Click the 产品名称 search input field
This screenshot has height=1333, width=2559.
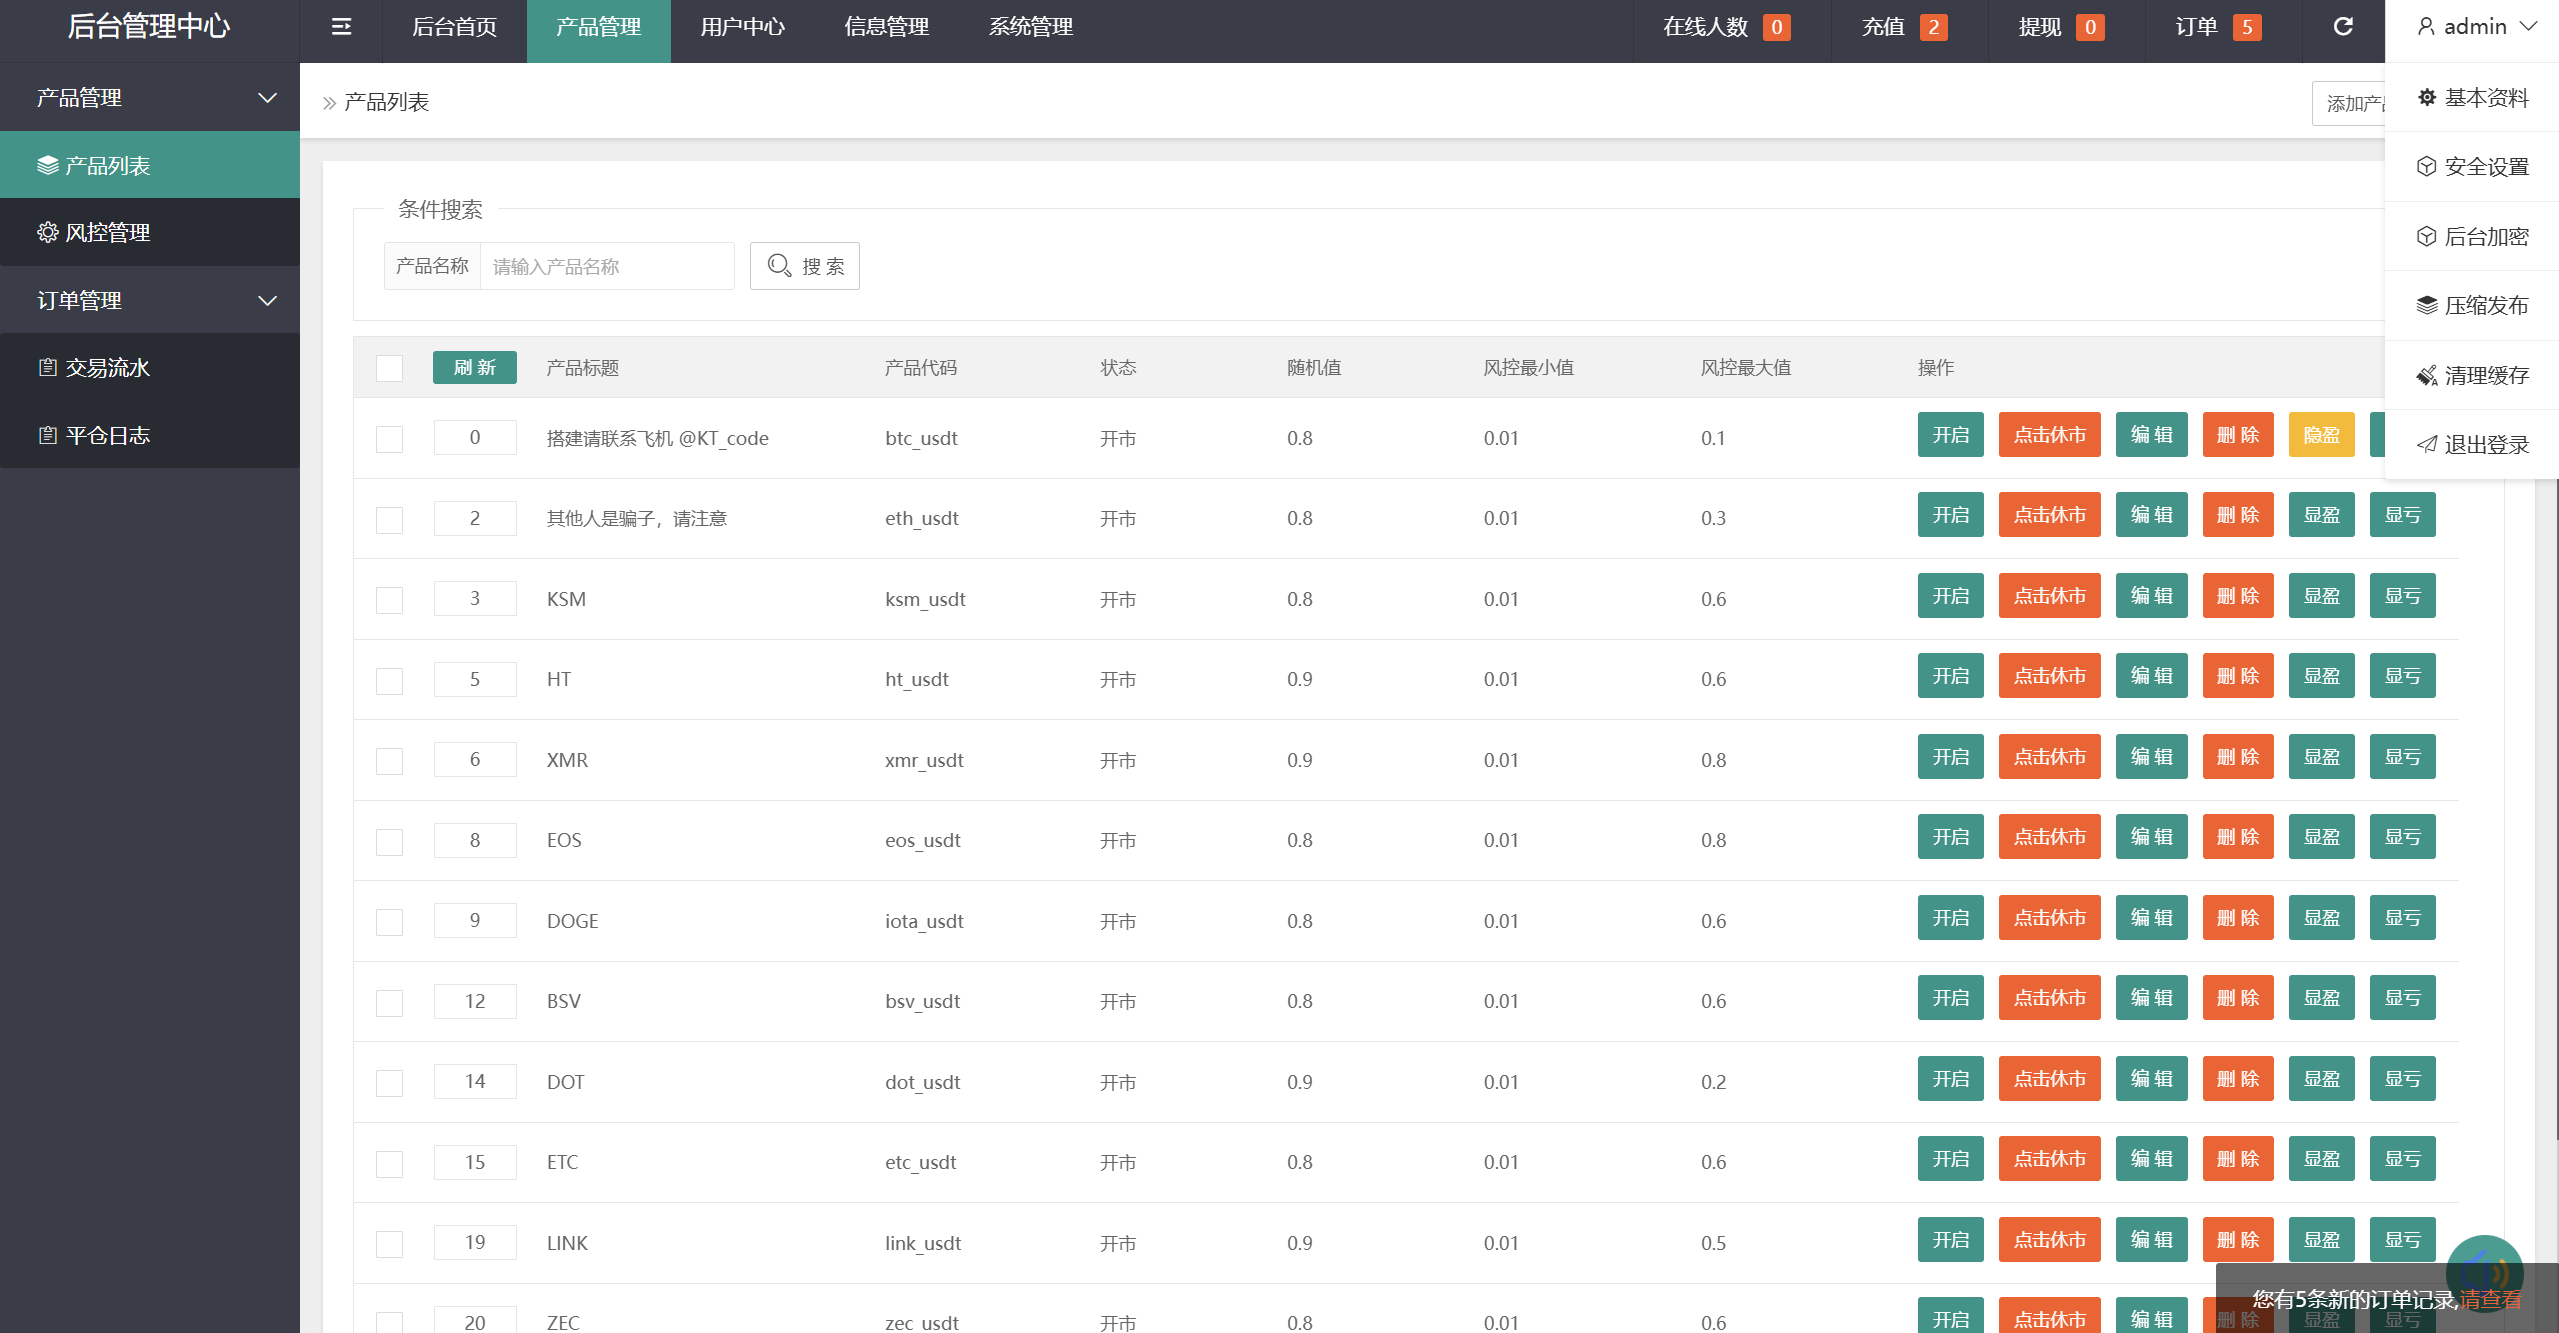pos(607,266)
